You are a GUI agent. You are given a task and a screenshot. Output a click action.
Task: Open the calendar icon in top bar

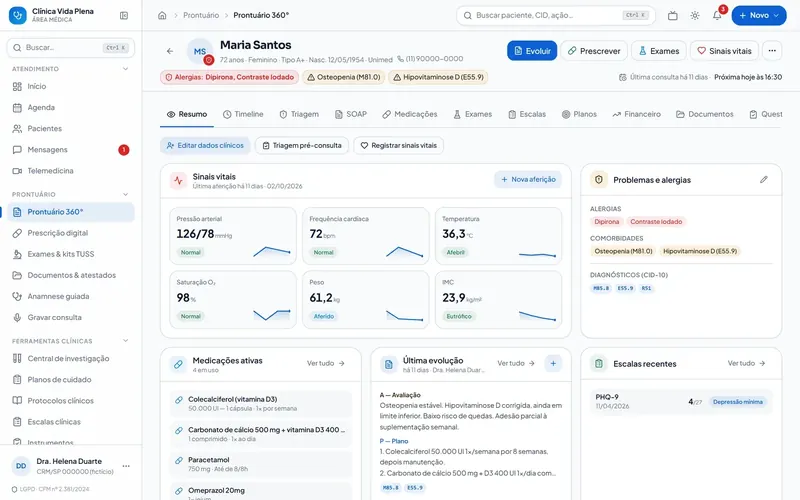point(672,15)
